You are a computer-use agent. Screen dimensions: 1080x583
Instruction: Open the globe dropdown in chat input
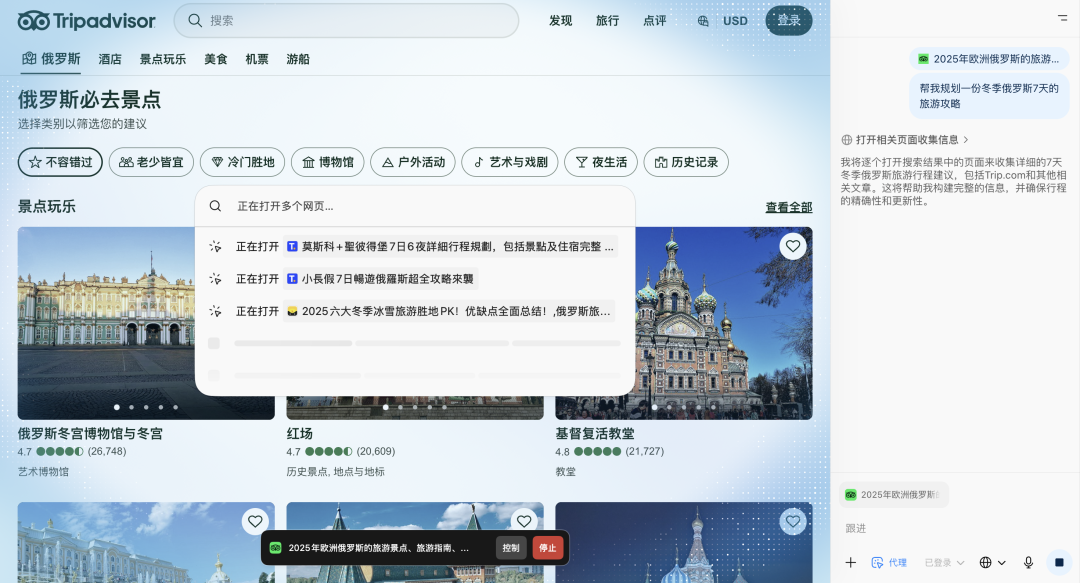[x=992, y=563]
